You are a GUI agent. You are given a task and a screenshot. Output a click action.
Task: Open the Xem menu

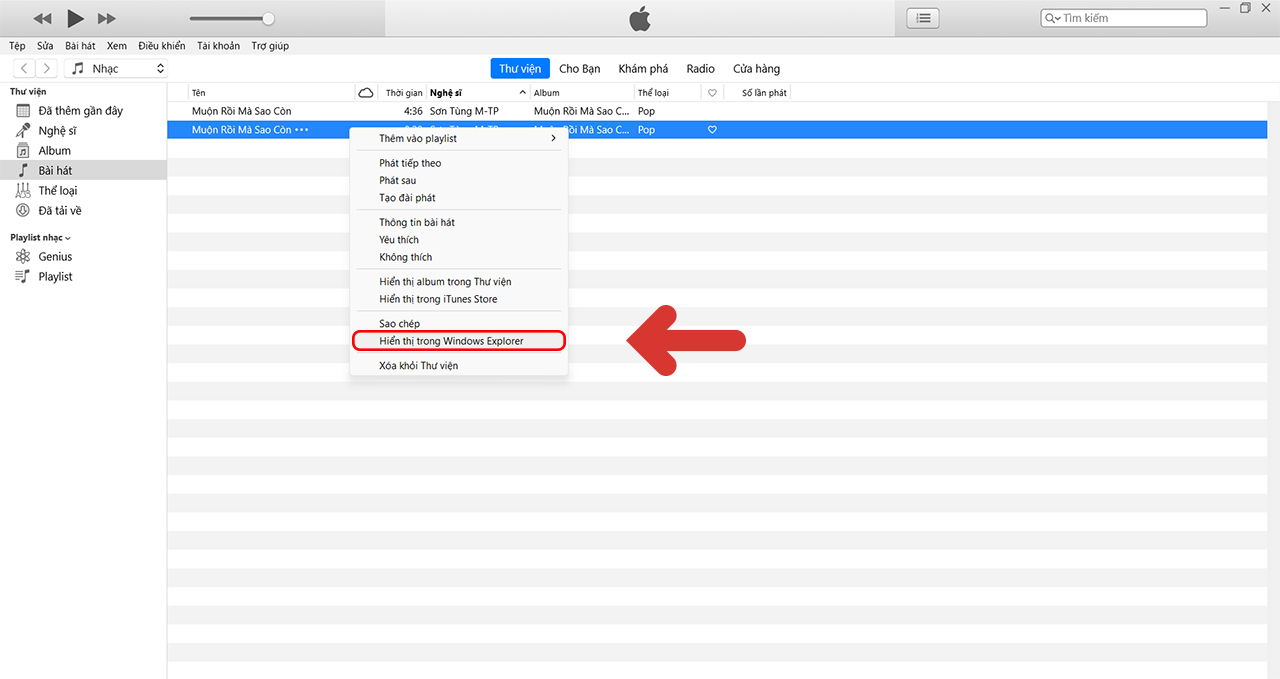117,46
